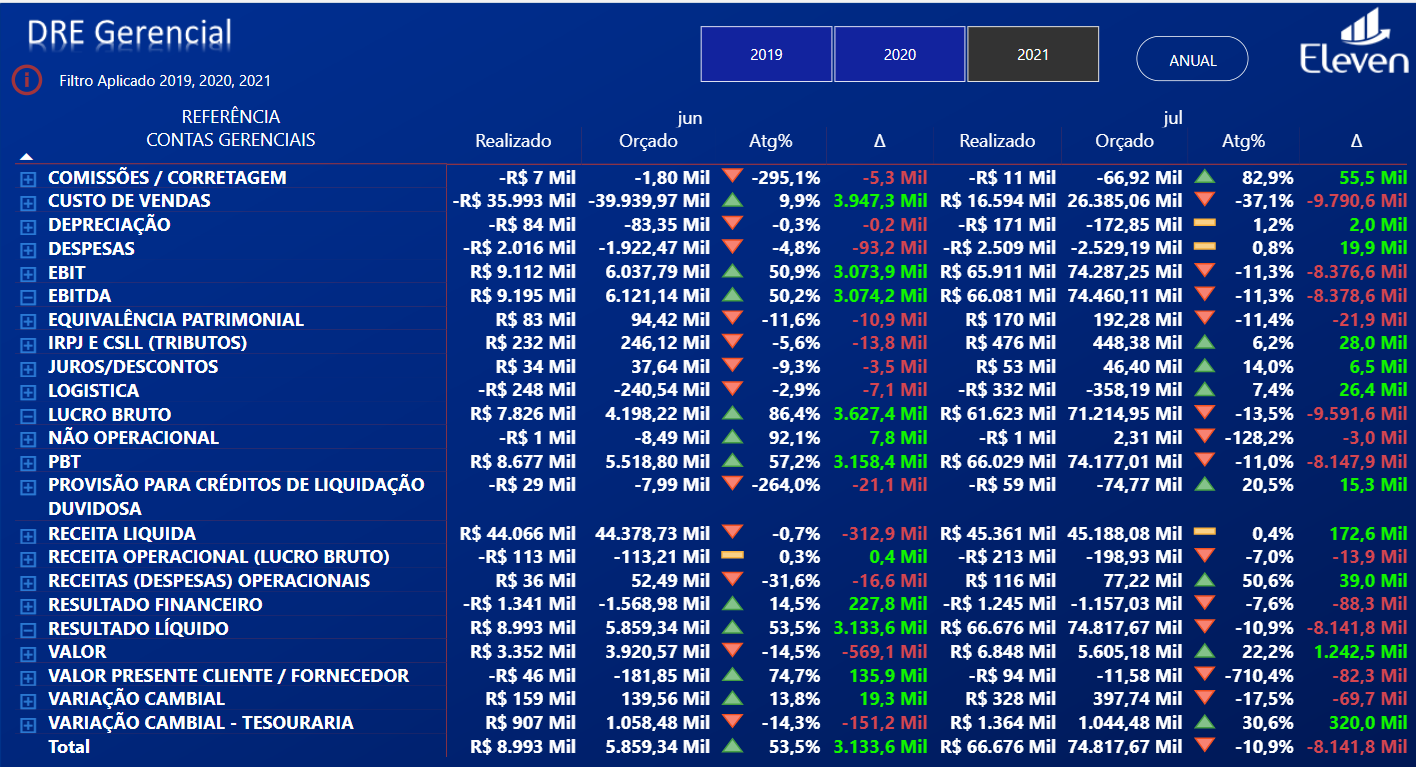Screen dimensions: 1416x767
Task: Expand the CUSTO DE VENDAS row
Action: click(28, 202)
